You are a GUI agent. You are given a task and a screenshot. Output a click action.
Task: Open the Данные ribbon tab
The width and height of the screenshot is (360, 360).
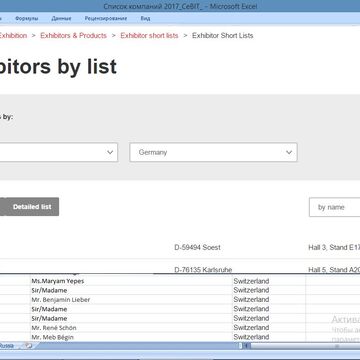coord(61,18)
